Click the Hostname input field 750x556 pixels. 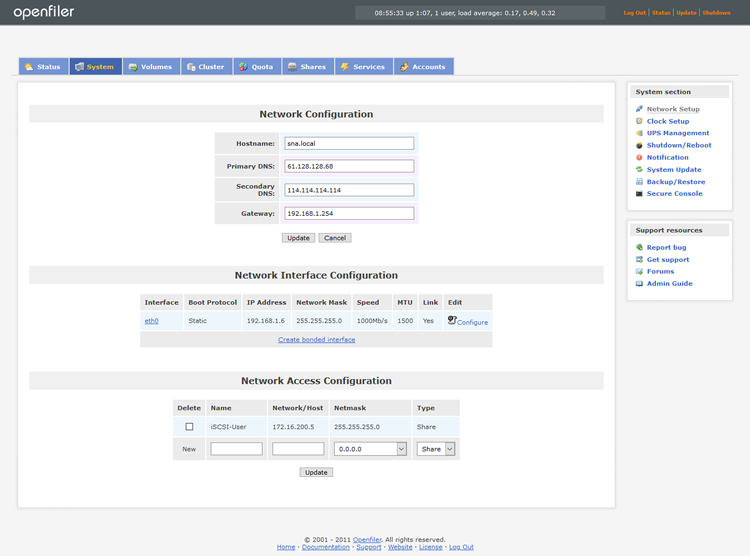349,143
